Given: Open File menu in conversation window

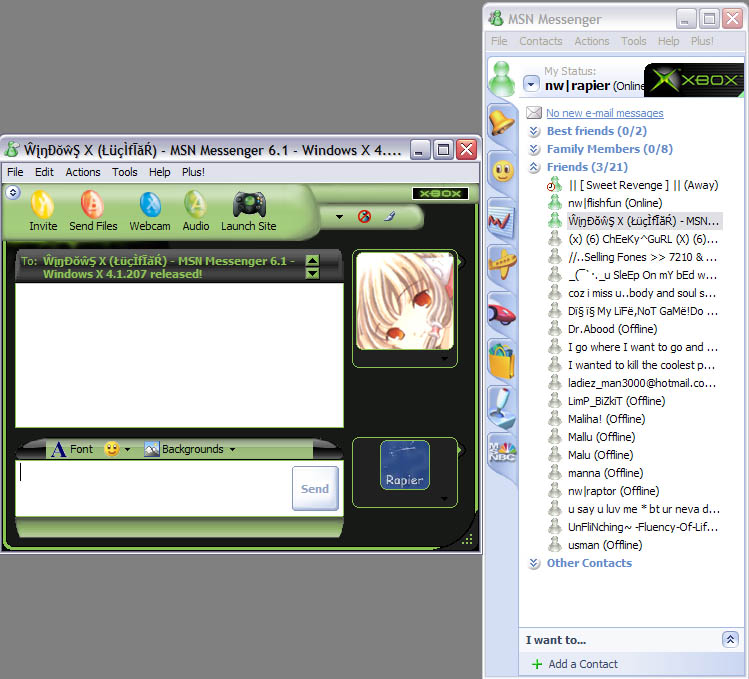Looking at the screenshot, I should [15, 172].
